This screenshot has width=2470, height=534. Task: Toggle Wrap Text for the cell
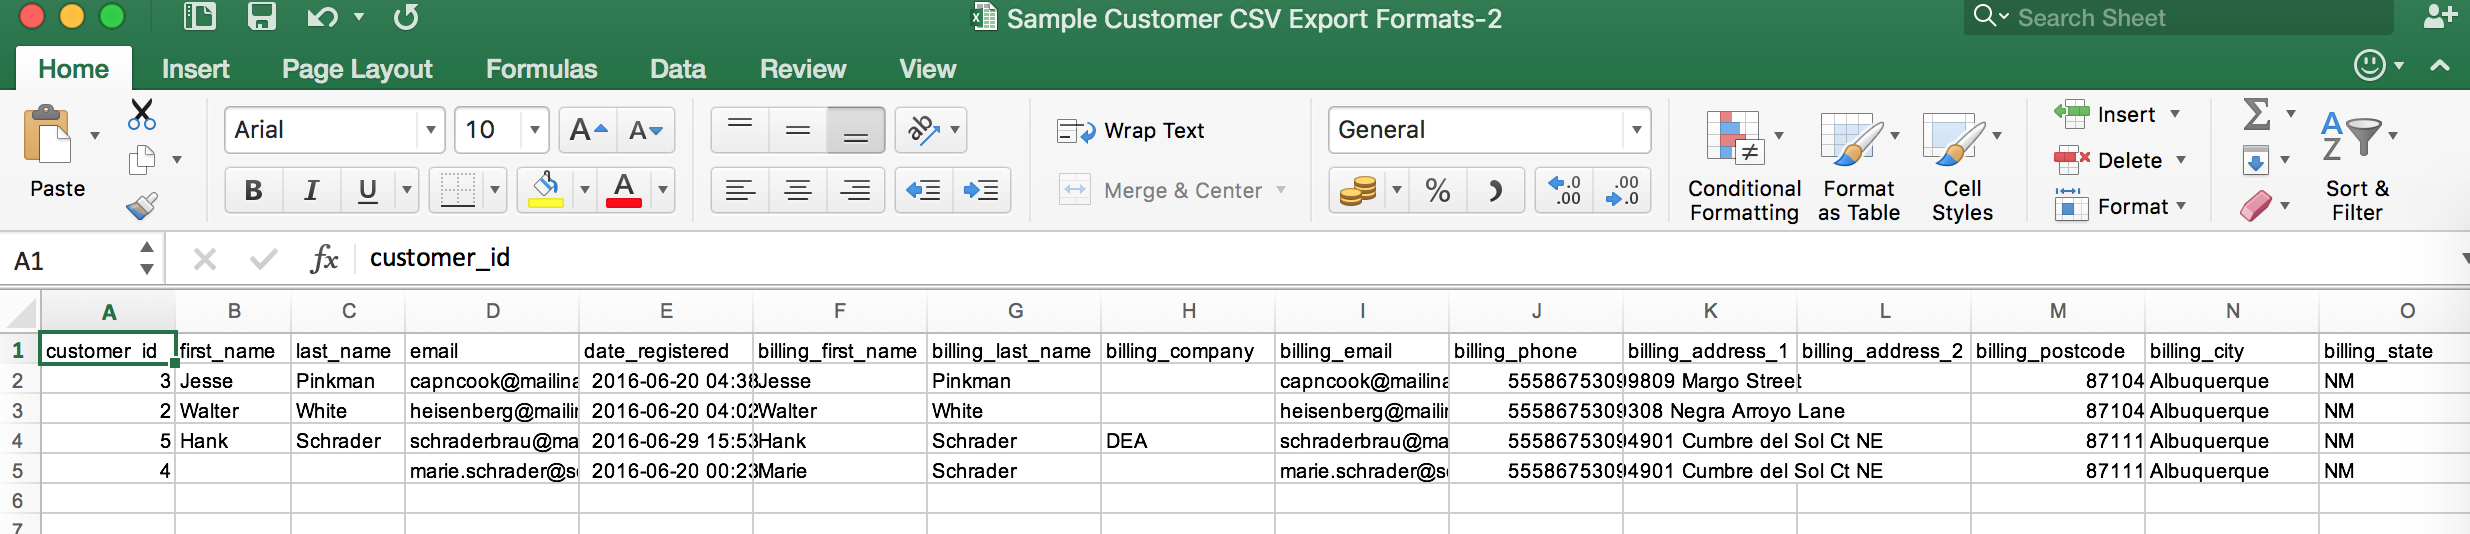(1131, 131)
